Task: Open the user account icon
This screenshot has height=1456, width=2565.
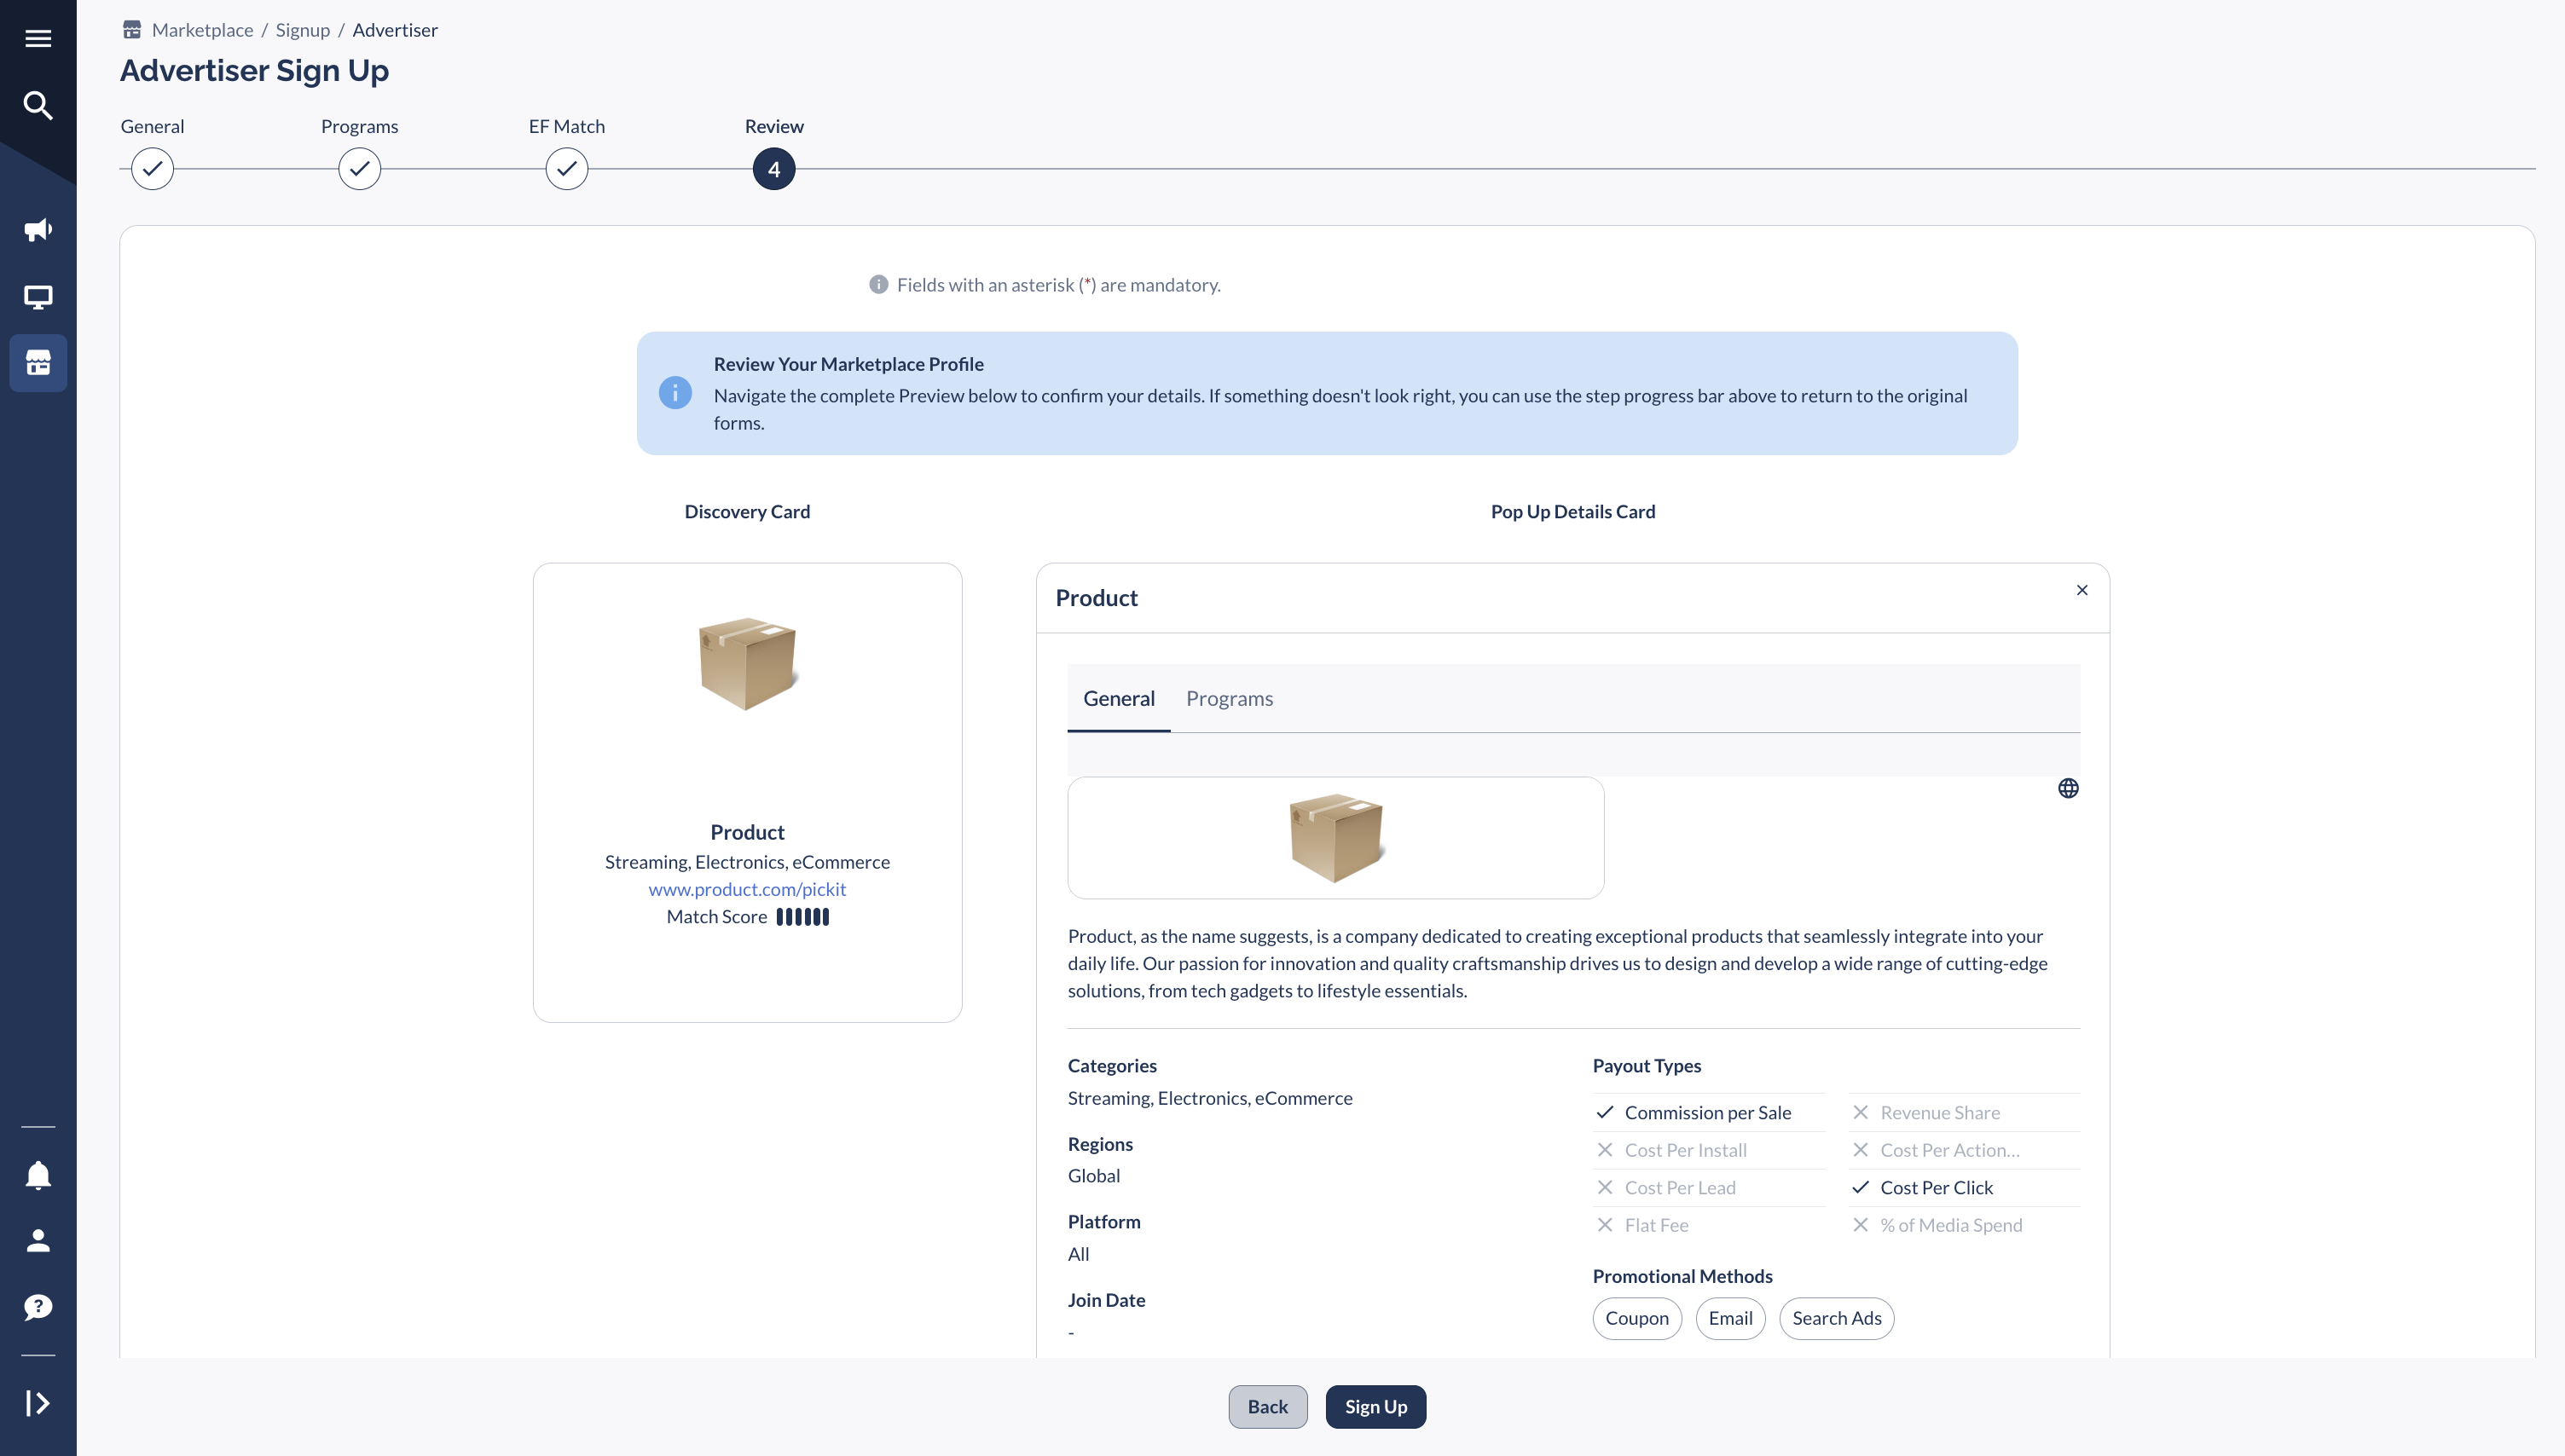Action: (x=38, y=1241)
